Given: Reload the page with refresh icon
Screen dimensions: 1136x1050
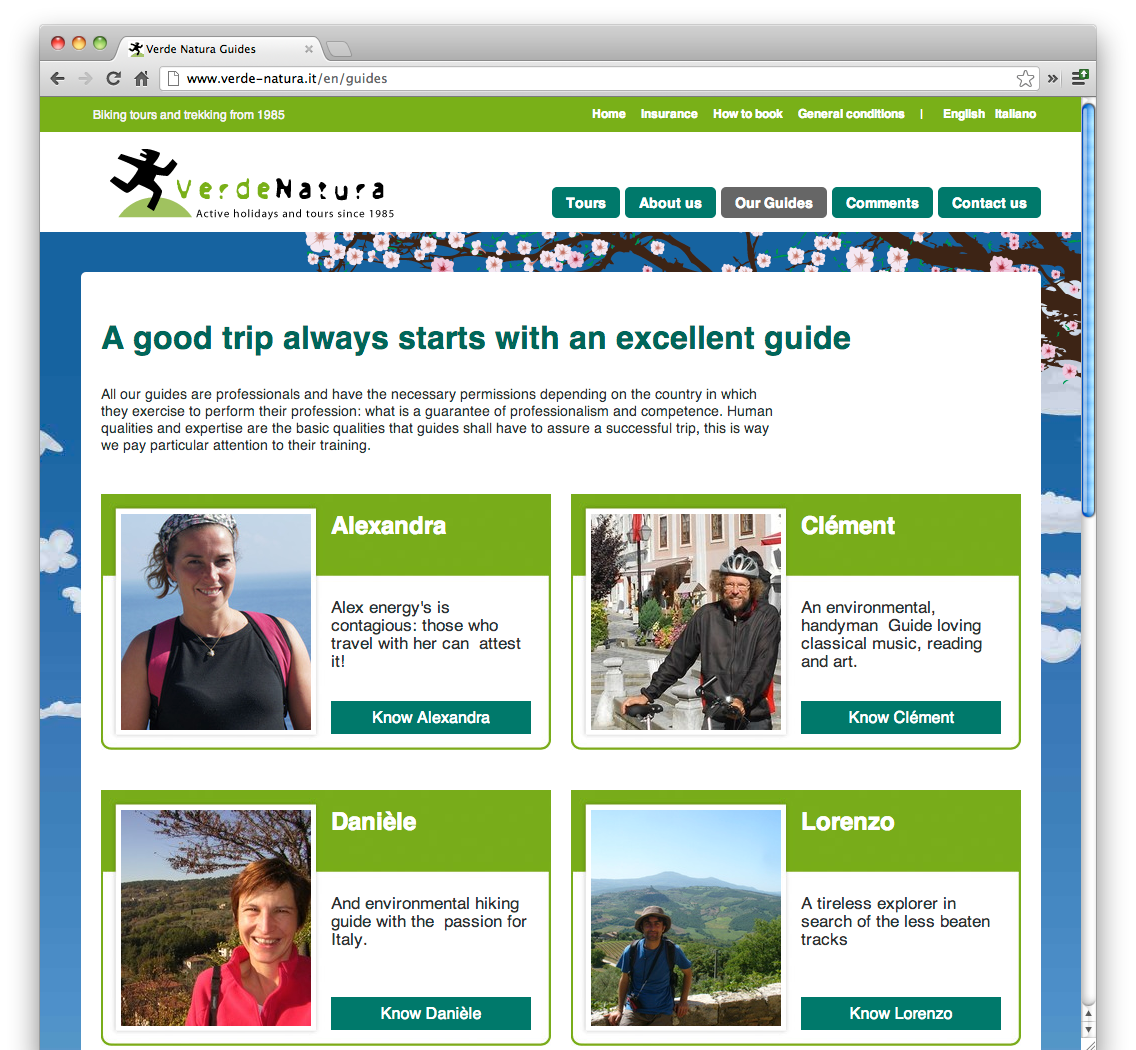Looking at the screenshot, I should pyautogui.click(x=114, y=78).
